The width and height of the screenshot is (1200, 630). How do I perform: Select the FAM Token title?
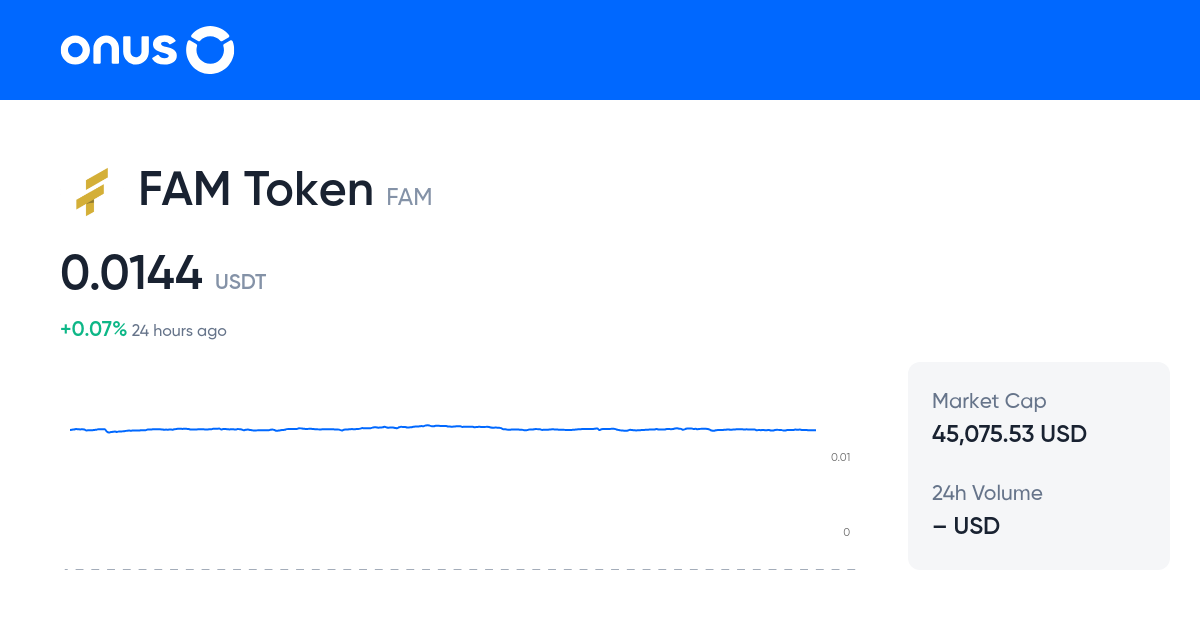(255, 189)
